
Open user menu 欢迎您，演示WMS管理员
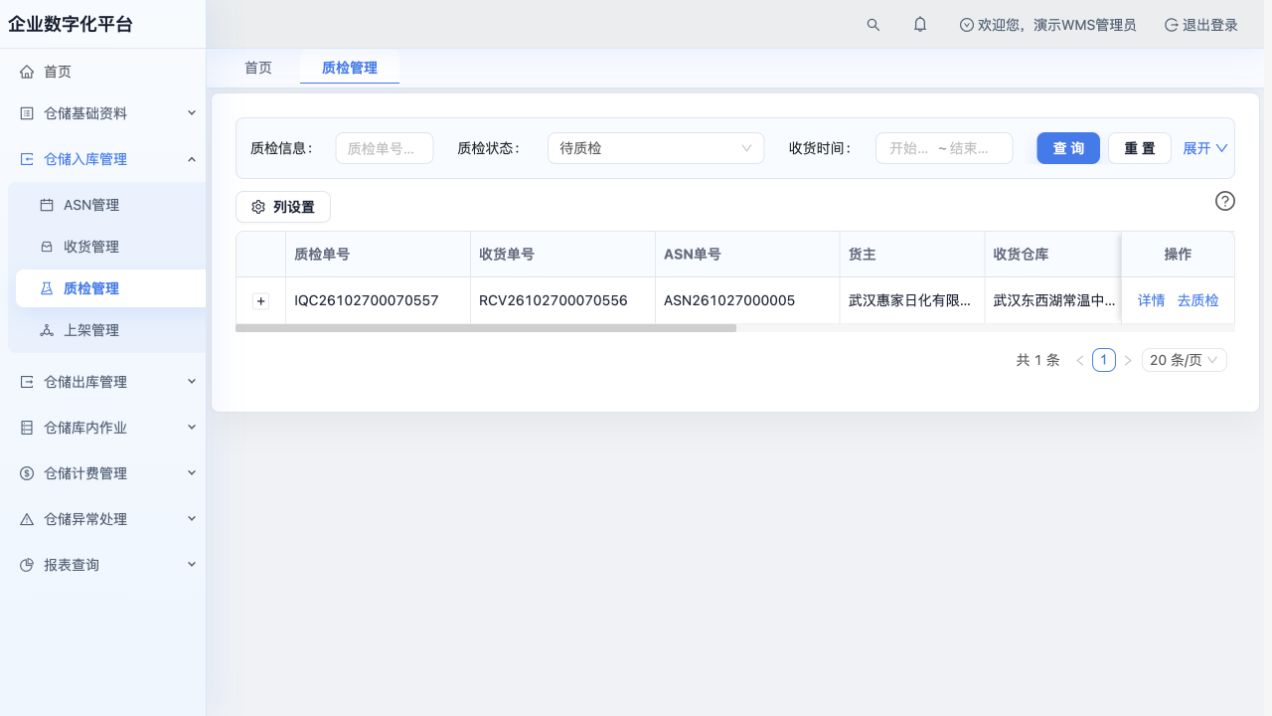(x=1048, y=25)
